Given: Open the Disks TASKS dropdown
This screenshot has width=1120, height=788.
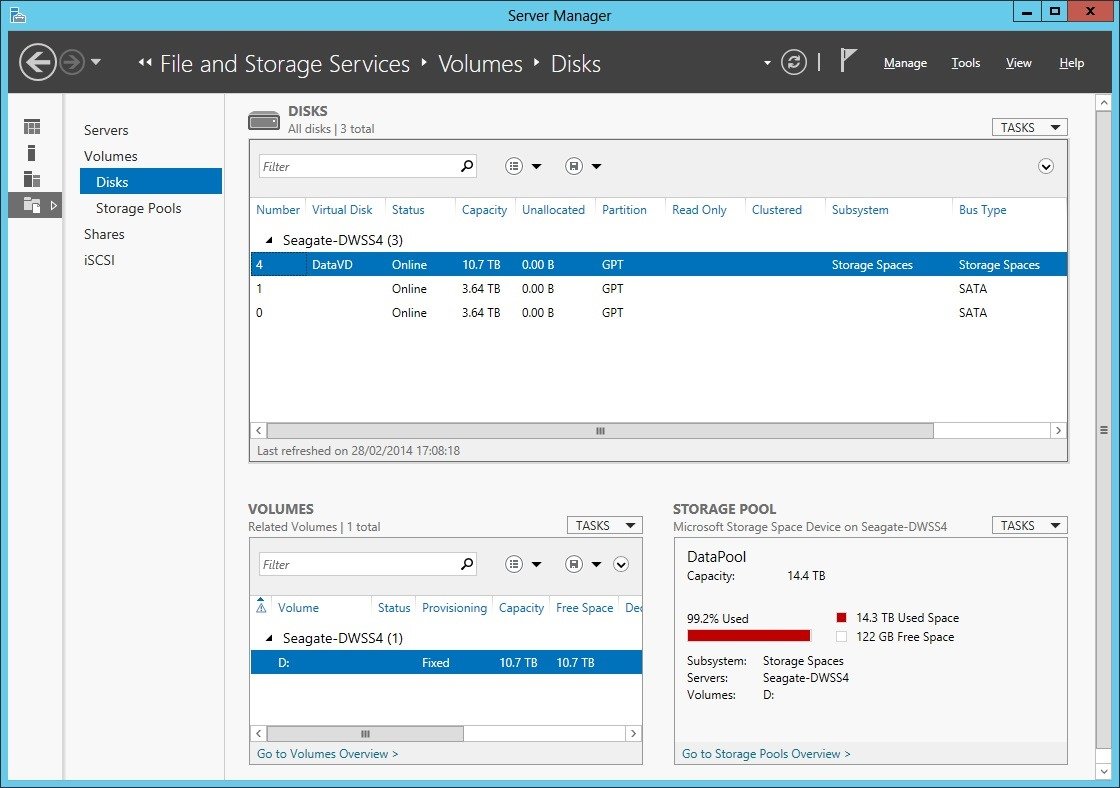Looking at the screenshot, I should pyautogui.click(x=1029, y=127).
